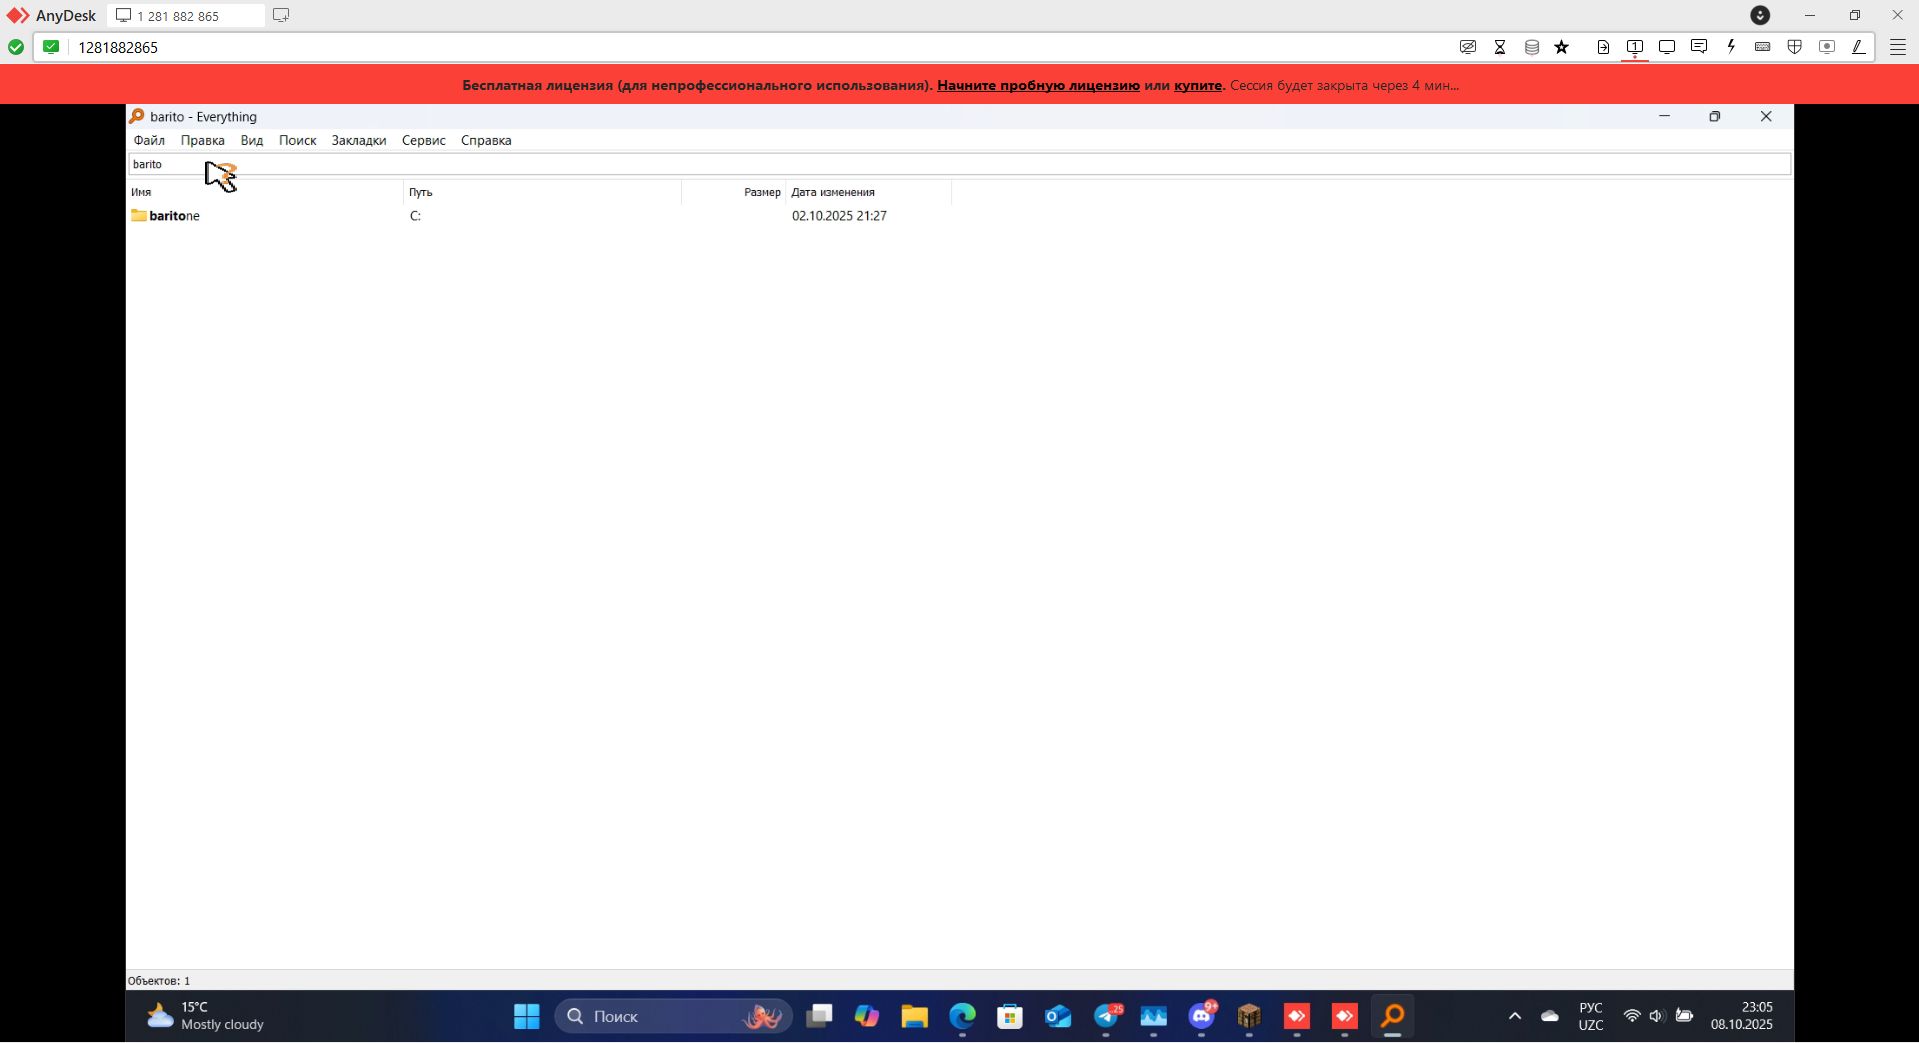Image resolution: width=1919 pixels, height=1043 pixels.
Task: Click the lightning Actions icon in AnyDesk
Action: click(1731, 47)
